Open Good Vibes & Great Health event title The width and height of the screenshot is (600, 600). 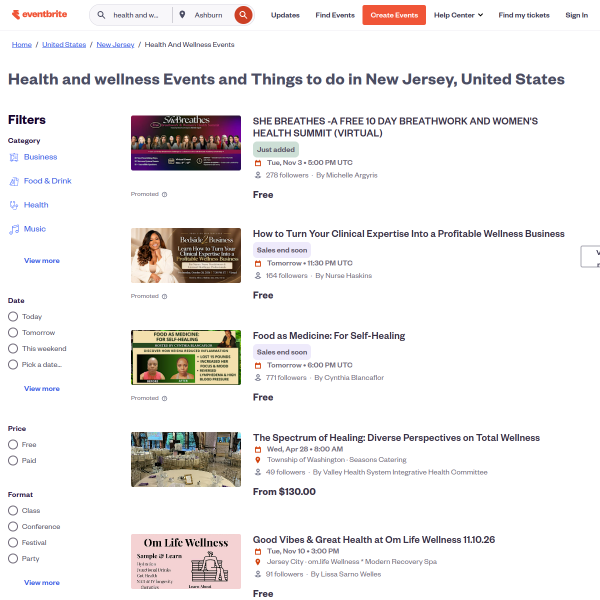373,540
